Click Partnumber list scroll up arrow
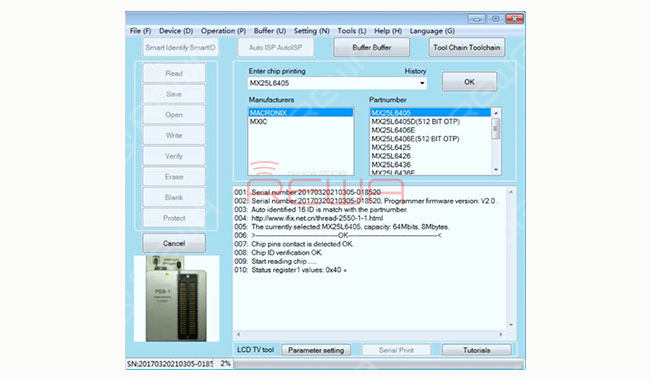Viewport: 650px width, 380px height. pyautogui.click(x=496, y=113)
